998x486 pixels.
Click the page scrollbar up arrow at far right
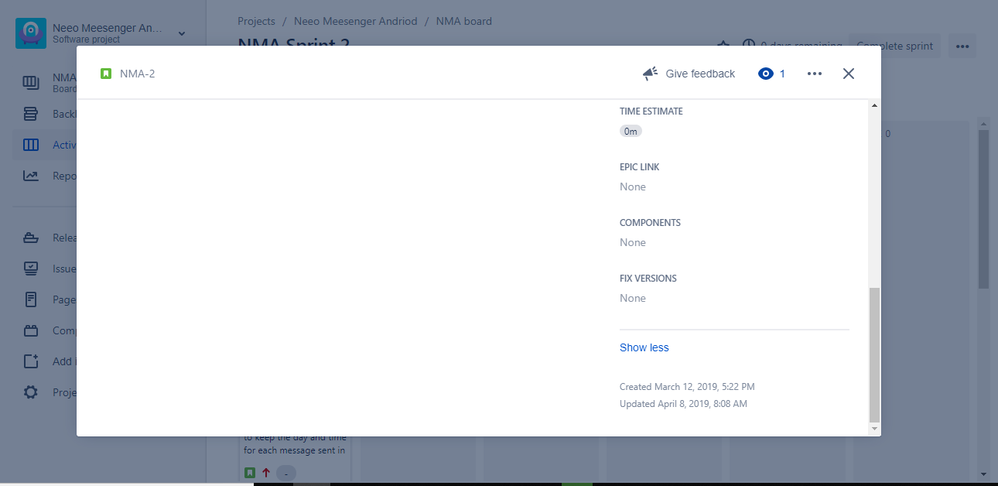[x=983, y=123]
